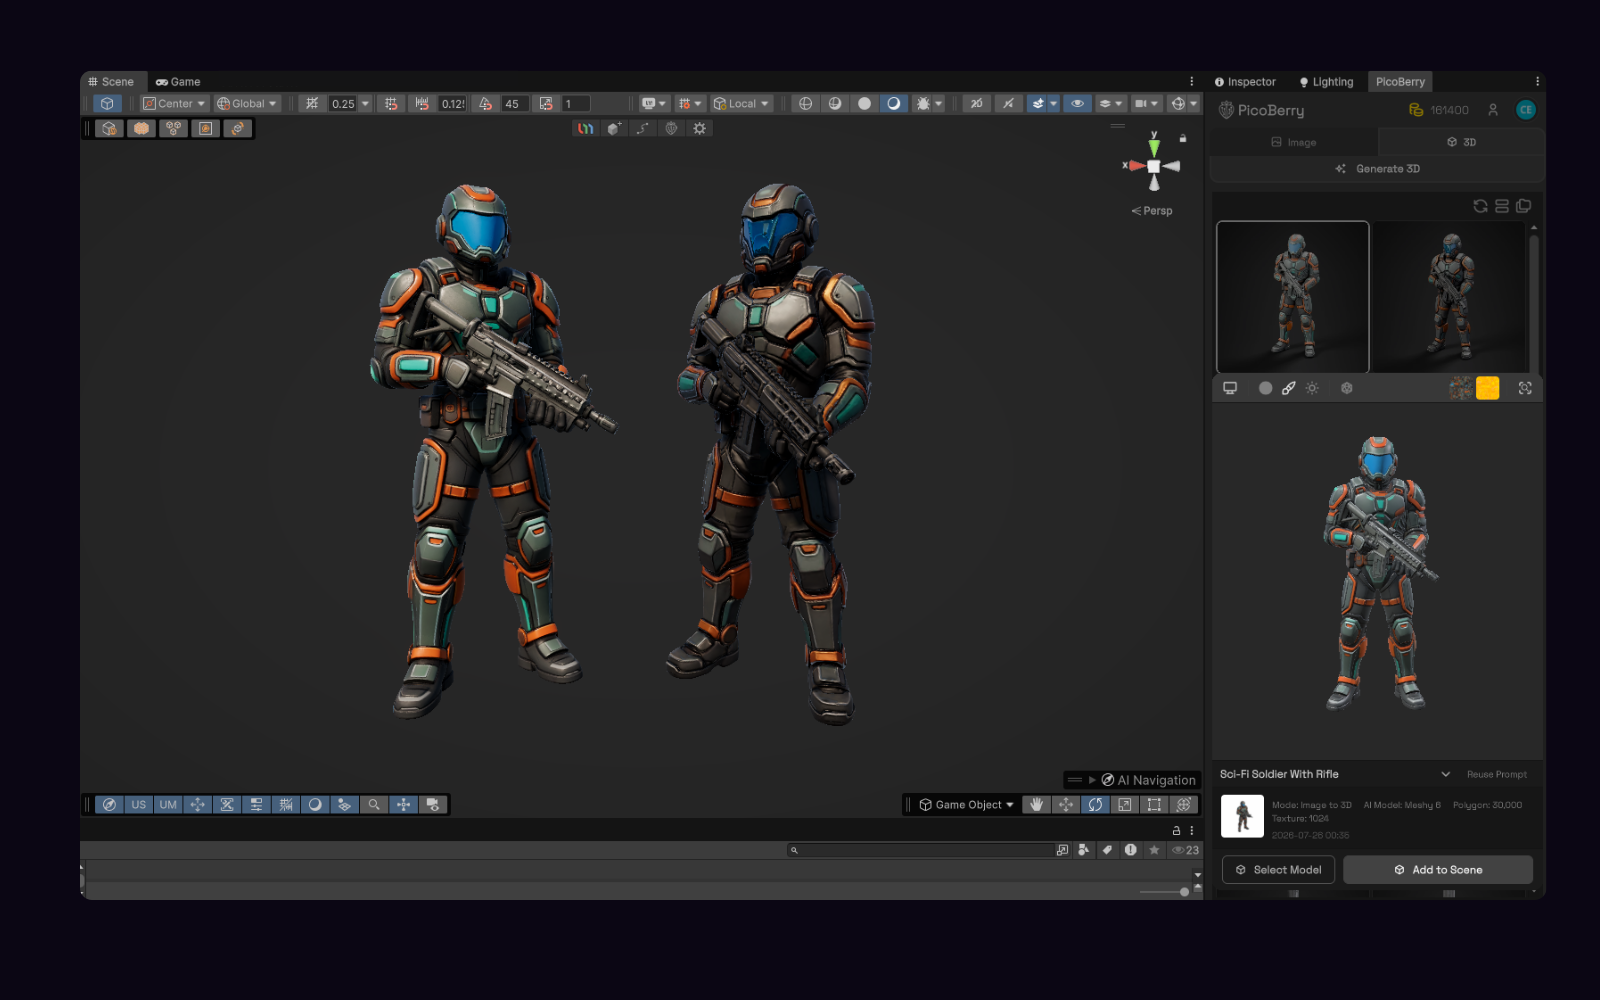Open the Center pivot dropdown
Image resolution: width=1600 pixels, height=1000 pixels.
click(174, 103)
